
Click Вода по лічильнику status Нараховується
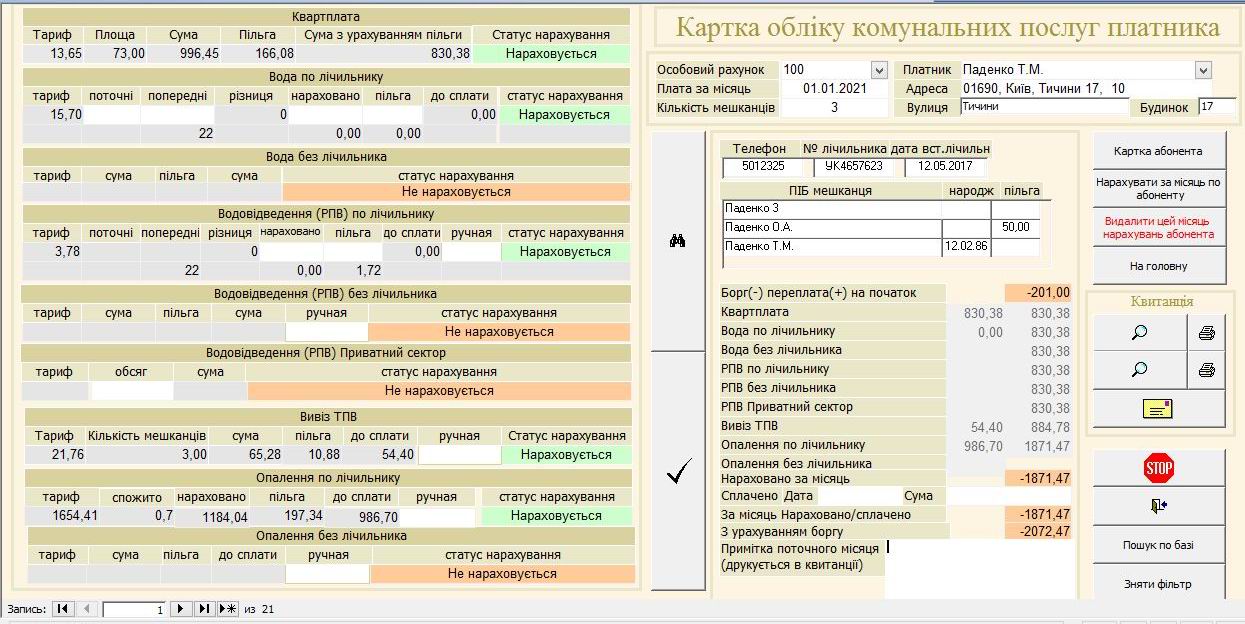[x=564, y=115]
